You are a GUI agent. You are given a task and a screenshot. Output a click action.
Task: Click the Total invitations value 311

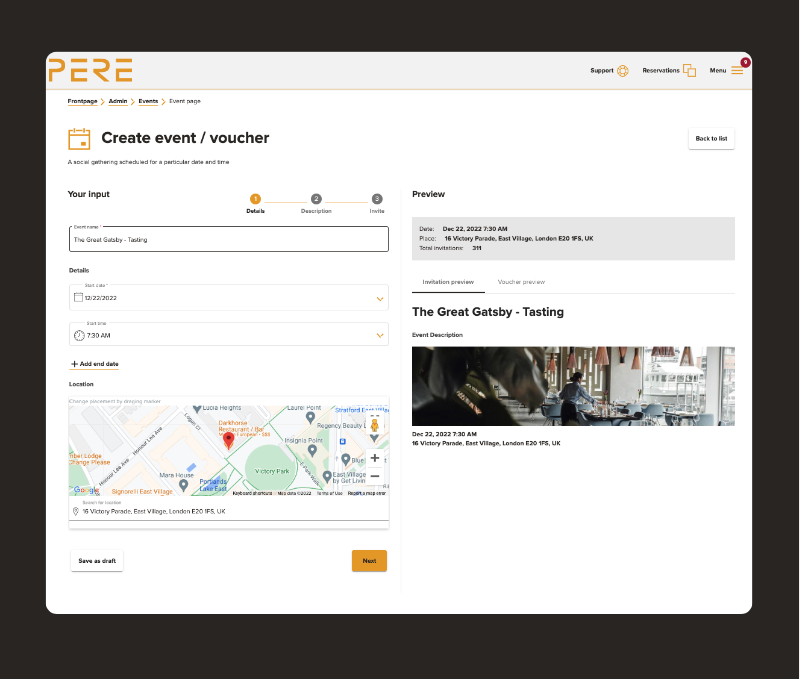[x=477, y=248]
